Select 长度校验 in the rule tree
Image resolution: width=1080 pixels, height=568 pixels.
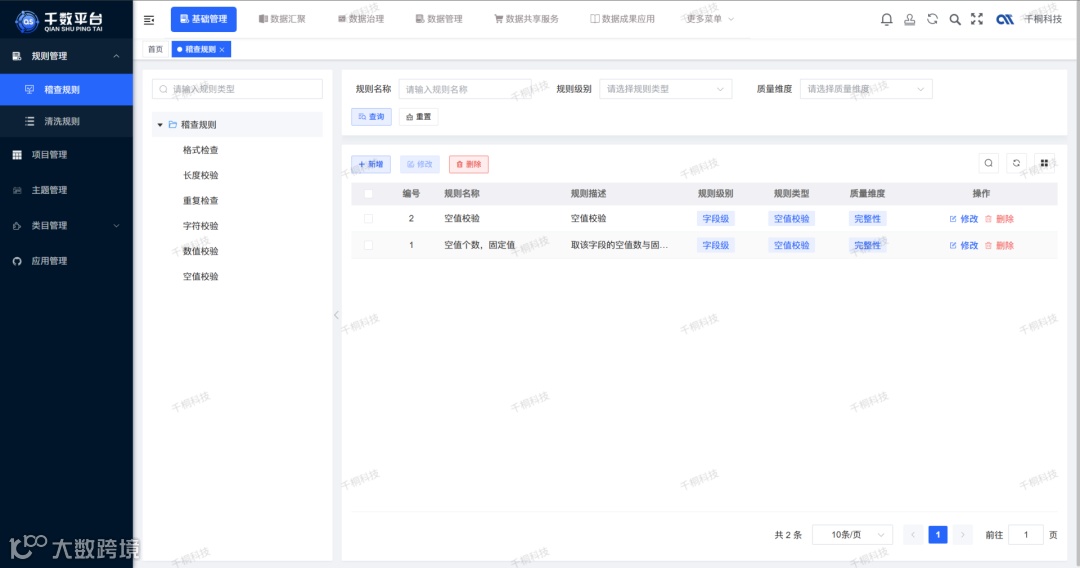(x=200, y=176)
